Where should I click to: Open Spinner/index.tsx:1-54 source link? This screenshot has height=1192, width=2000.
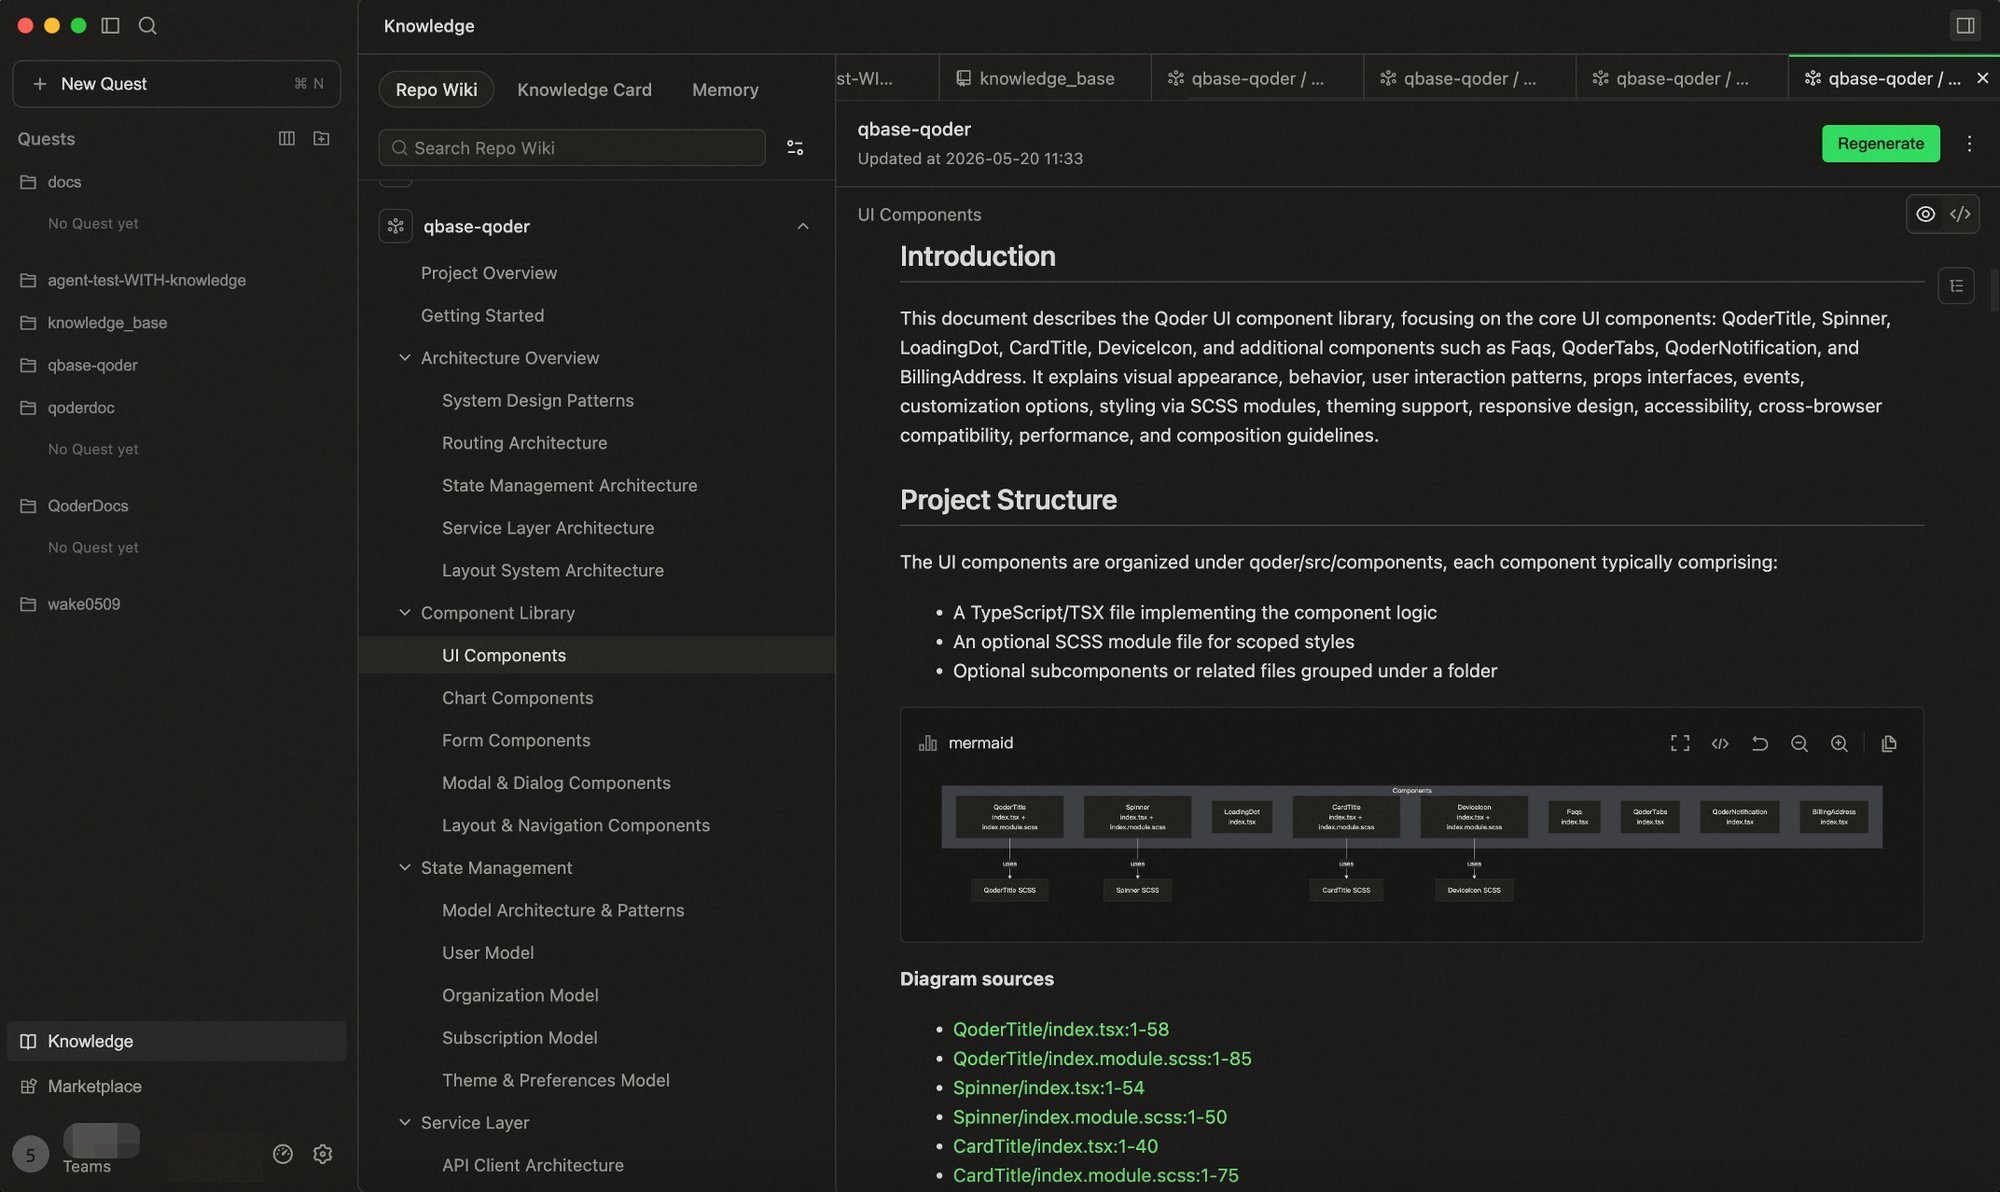(1048, 1087)
